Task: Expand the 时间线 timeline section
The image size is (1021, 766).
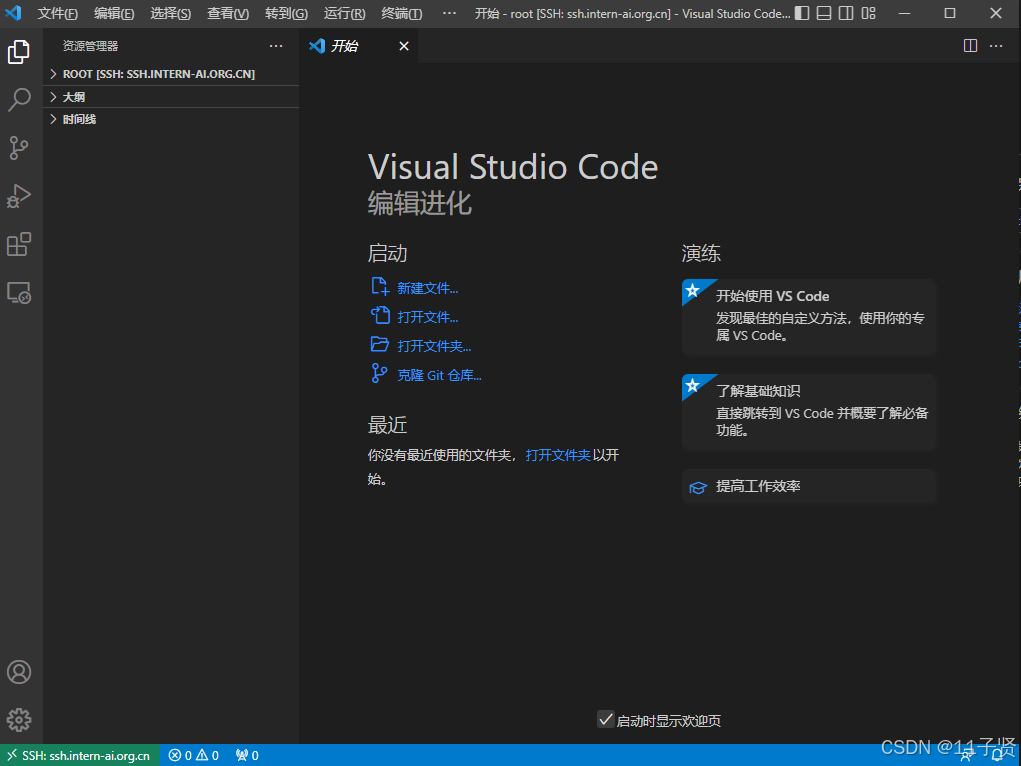Action: point(171,119)
